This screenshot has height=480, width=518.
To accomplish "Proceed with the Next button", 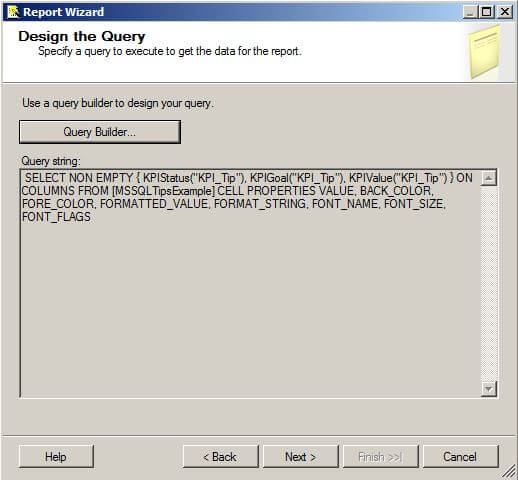I will tap(301, 456).
